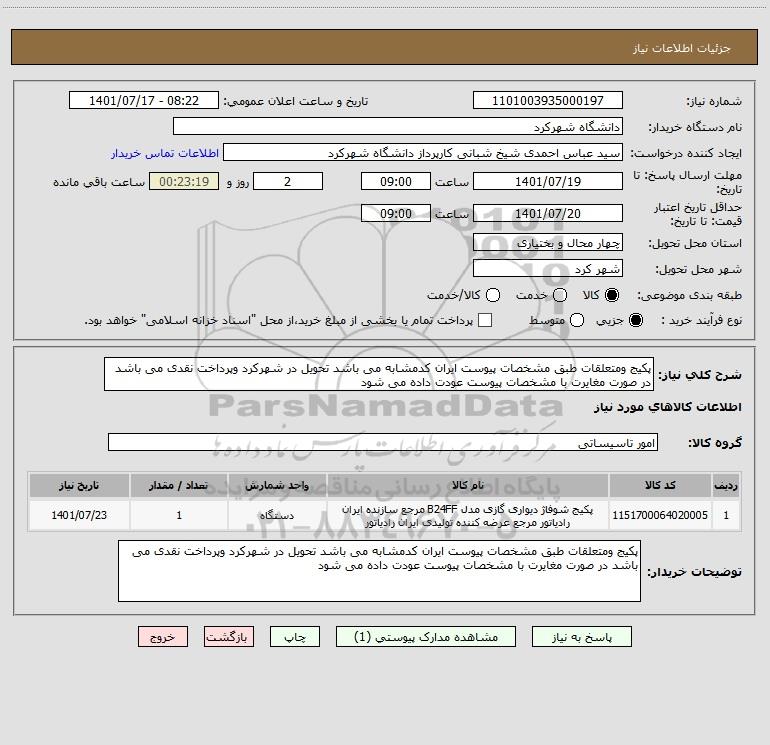Viewport: 770px width, 745px height.
Task: Click the response deadline date 1401/07/19
Action: pos(548,181)
